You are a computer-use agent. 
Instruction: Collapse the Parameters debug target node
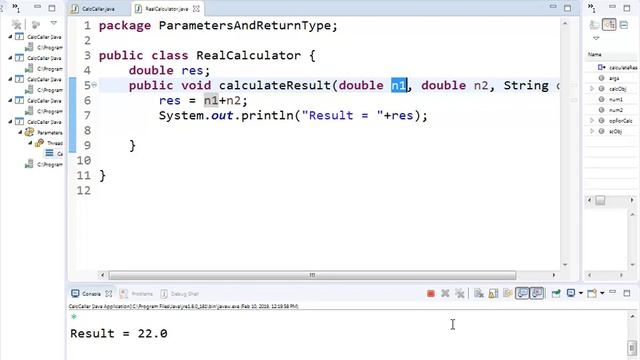pos(20,132)
